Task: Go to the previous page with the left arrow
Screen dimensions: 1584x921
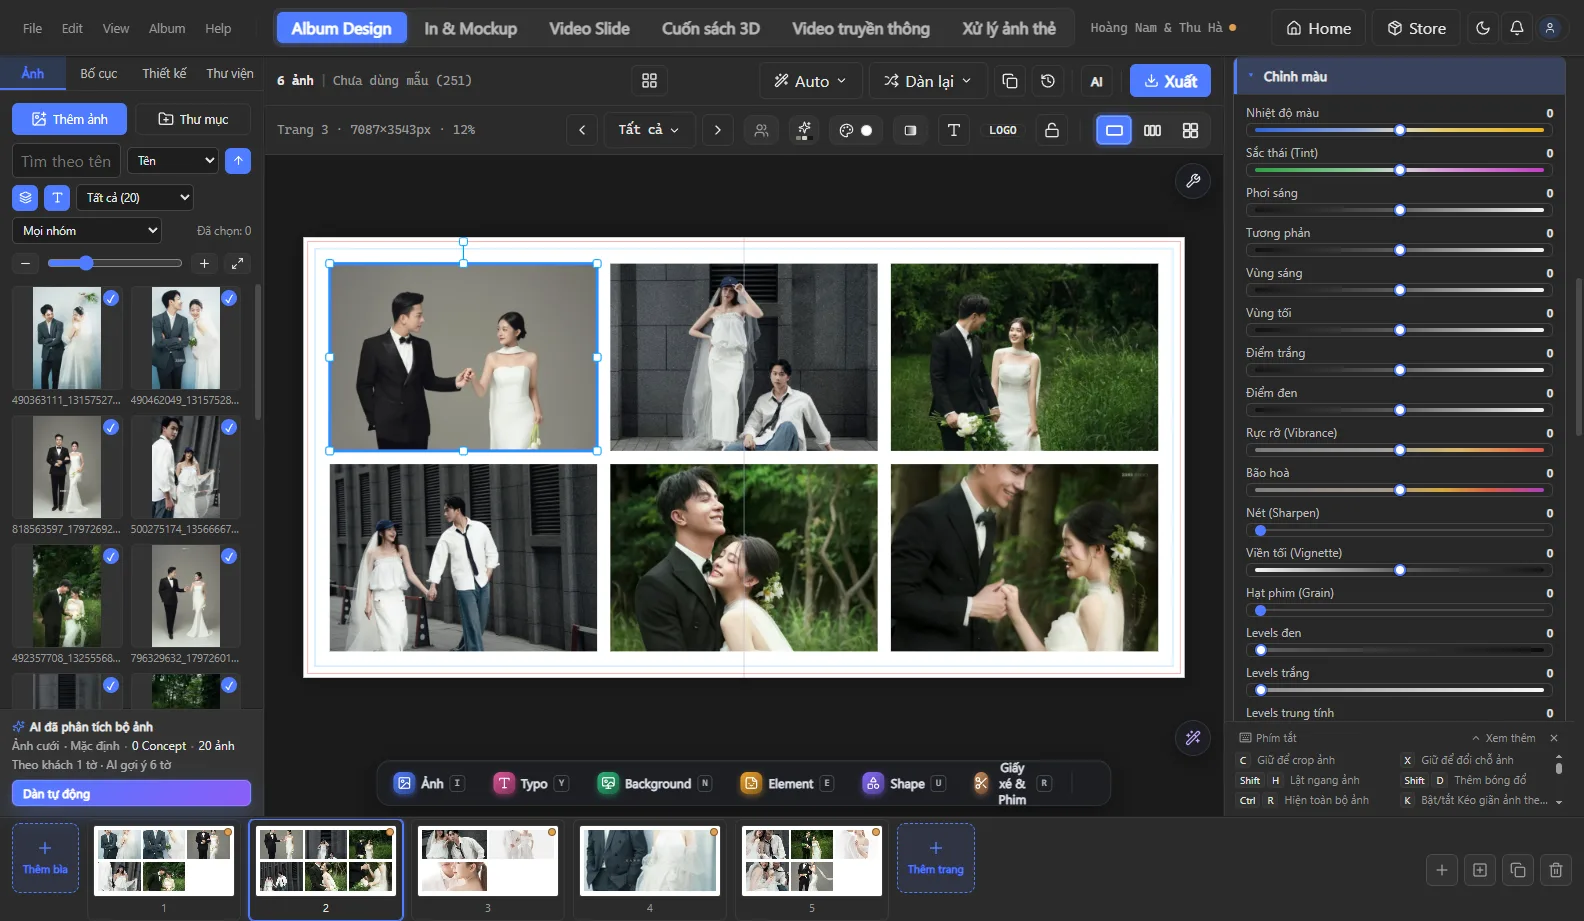Action: [582, 130]
